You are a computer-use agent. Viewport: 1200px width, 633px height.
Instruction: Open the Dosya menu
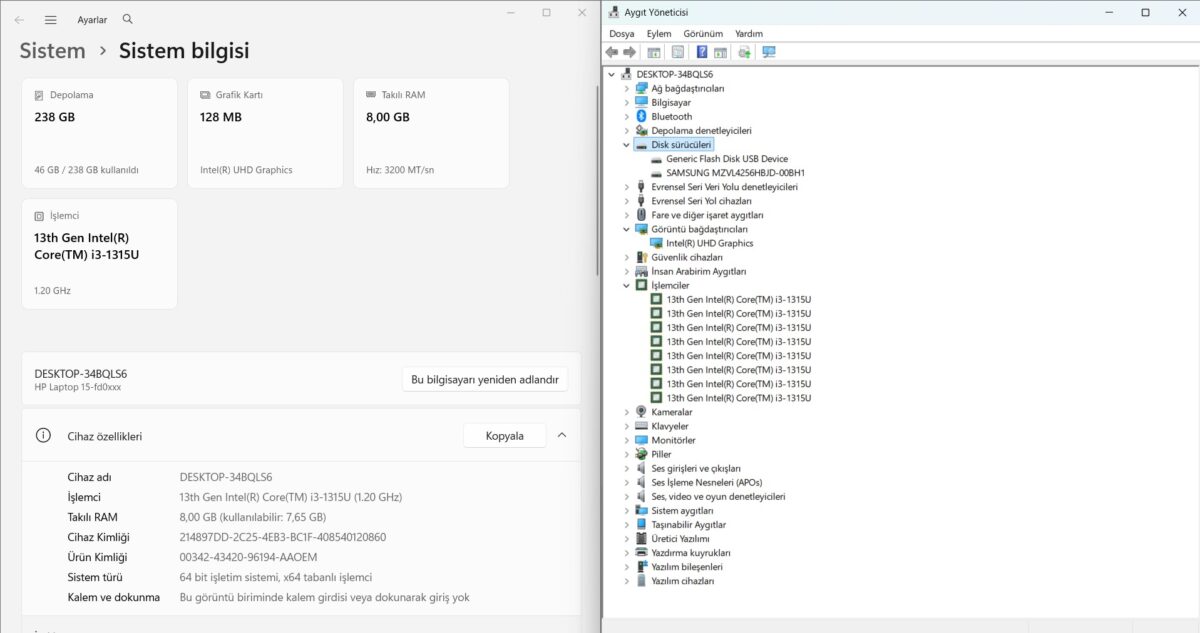[x=622, y=33]
